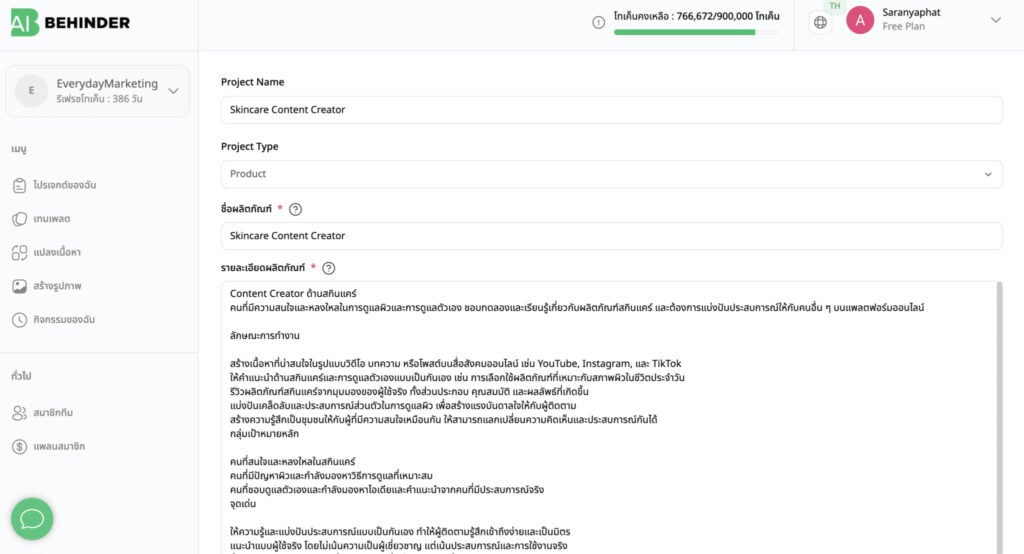
Task: Open the token info icon
Action: pyautogui.click(x=598, y=23)
